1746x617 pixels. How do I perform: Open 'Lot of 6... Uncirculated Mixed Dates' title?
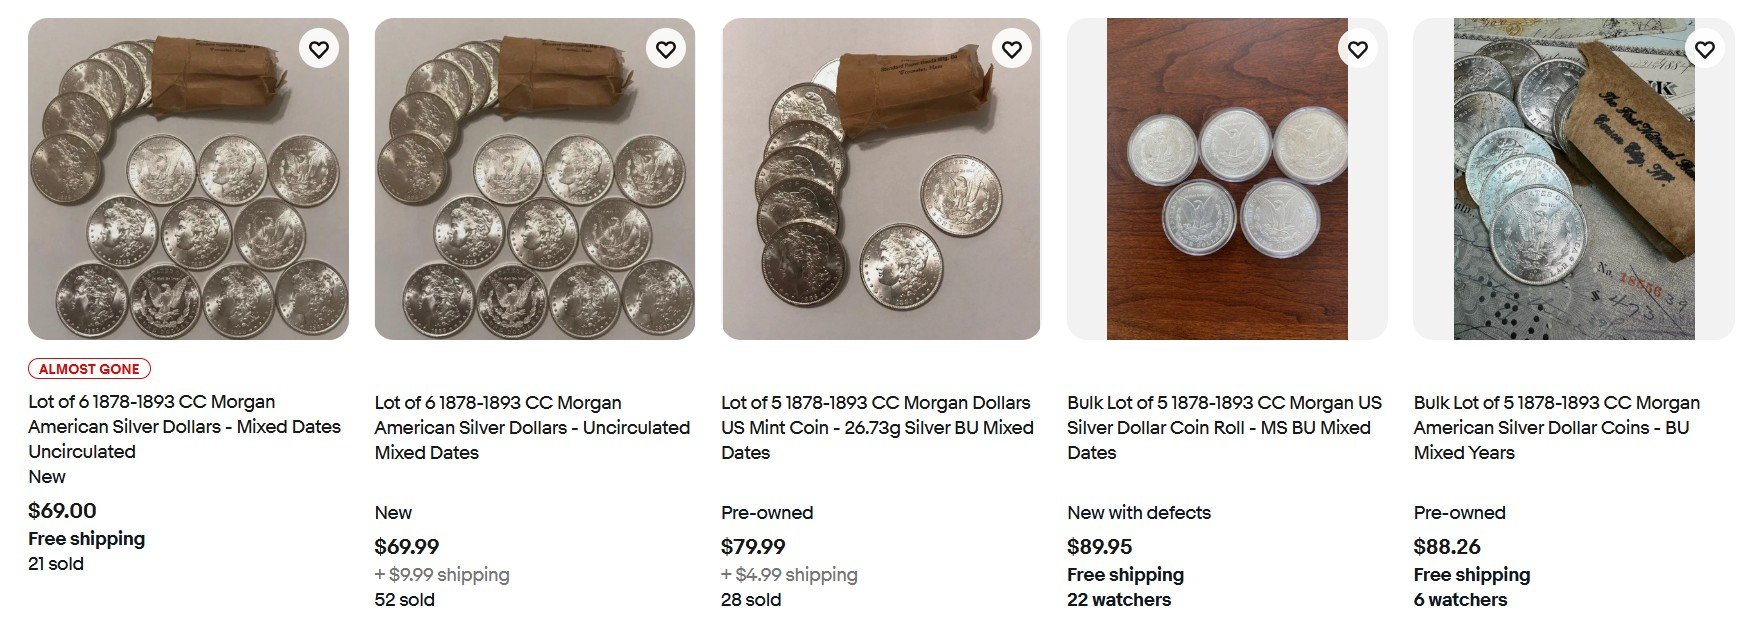point(532,427)
